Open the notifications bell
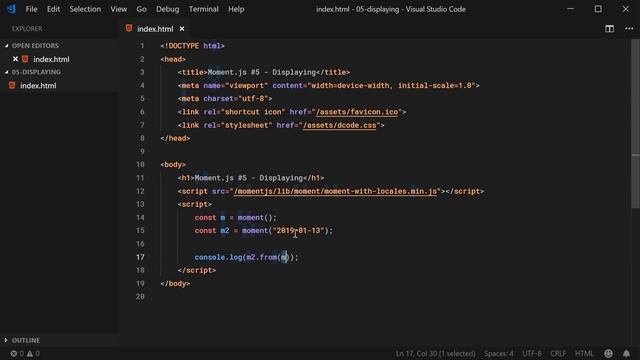Screen dimensions: 640x360 tap(626, 353)
